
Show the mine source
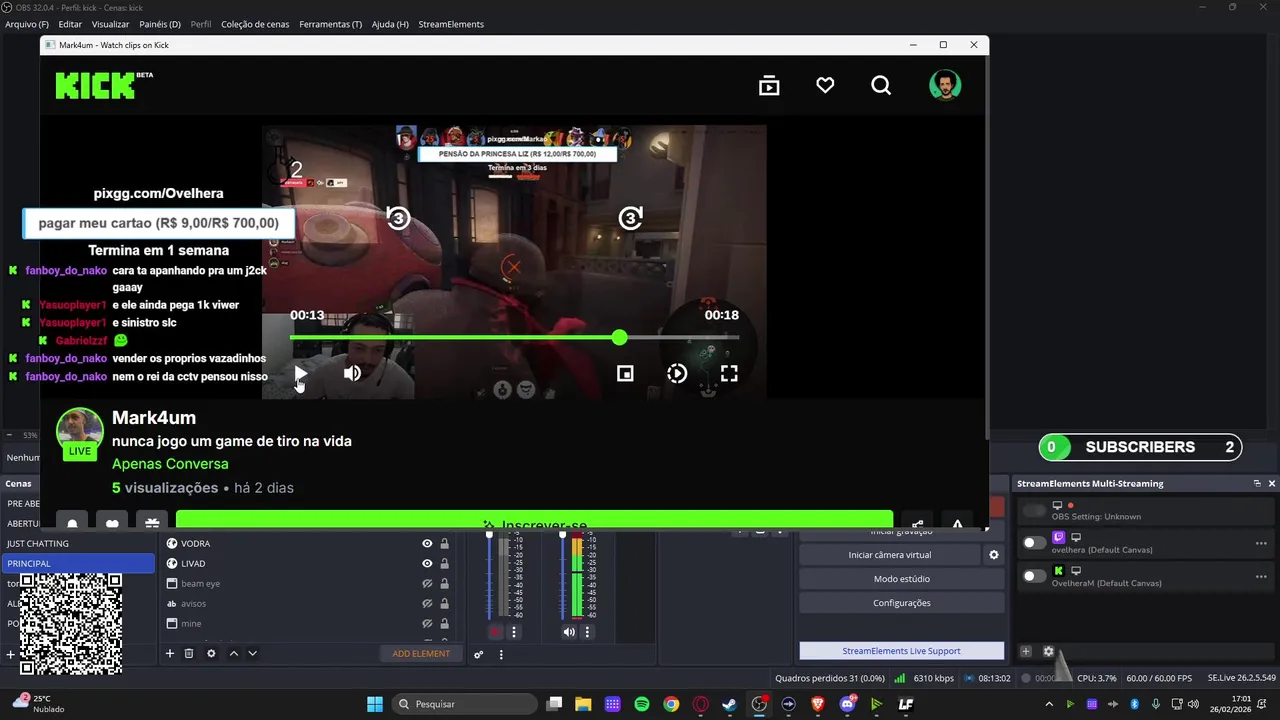click(427, 623)
